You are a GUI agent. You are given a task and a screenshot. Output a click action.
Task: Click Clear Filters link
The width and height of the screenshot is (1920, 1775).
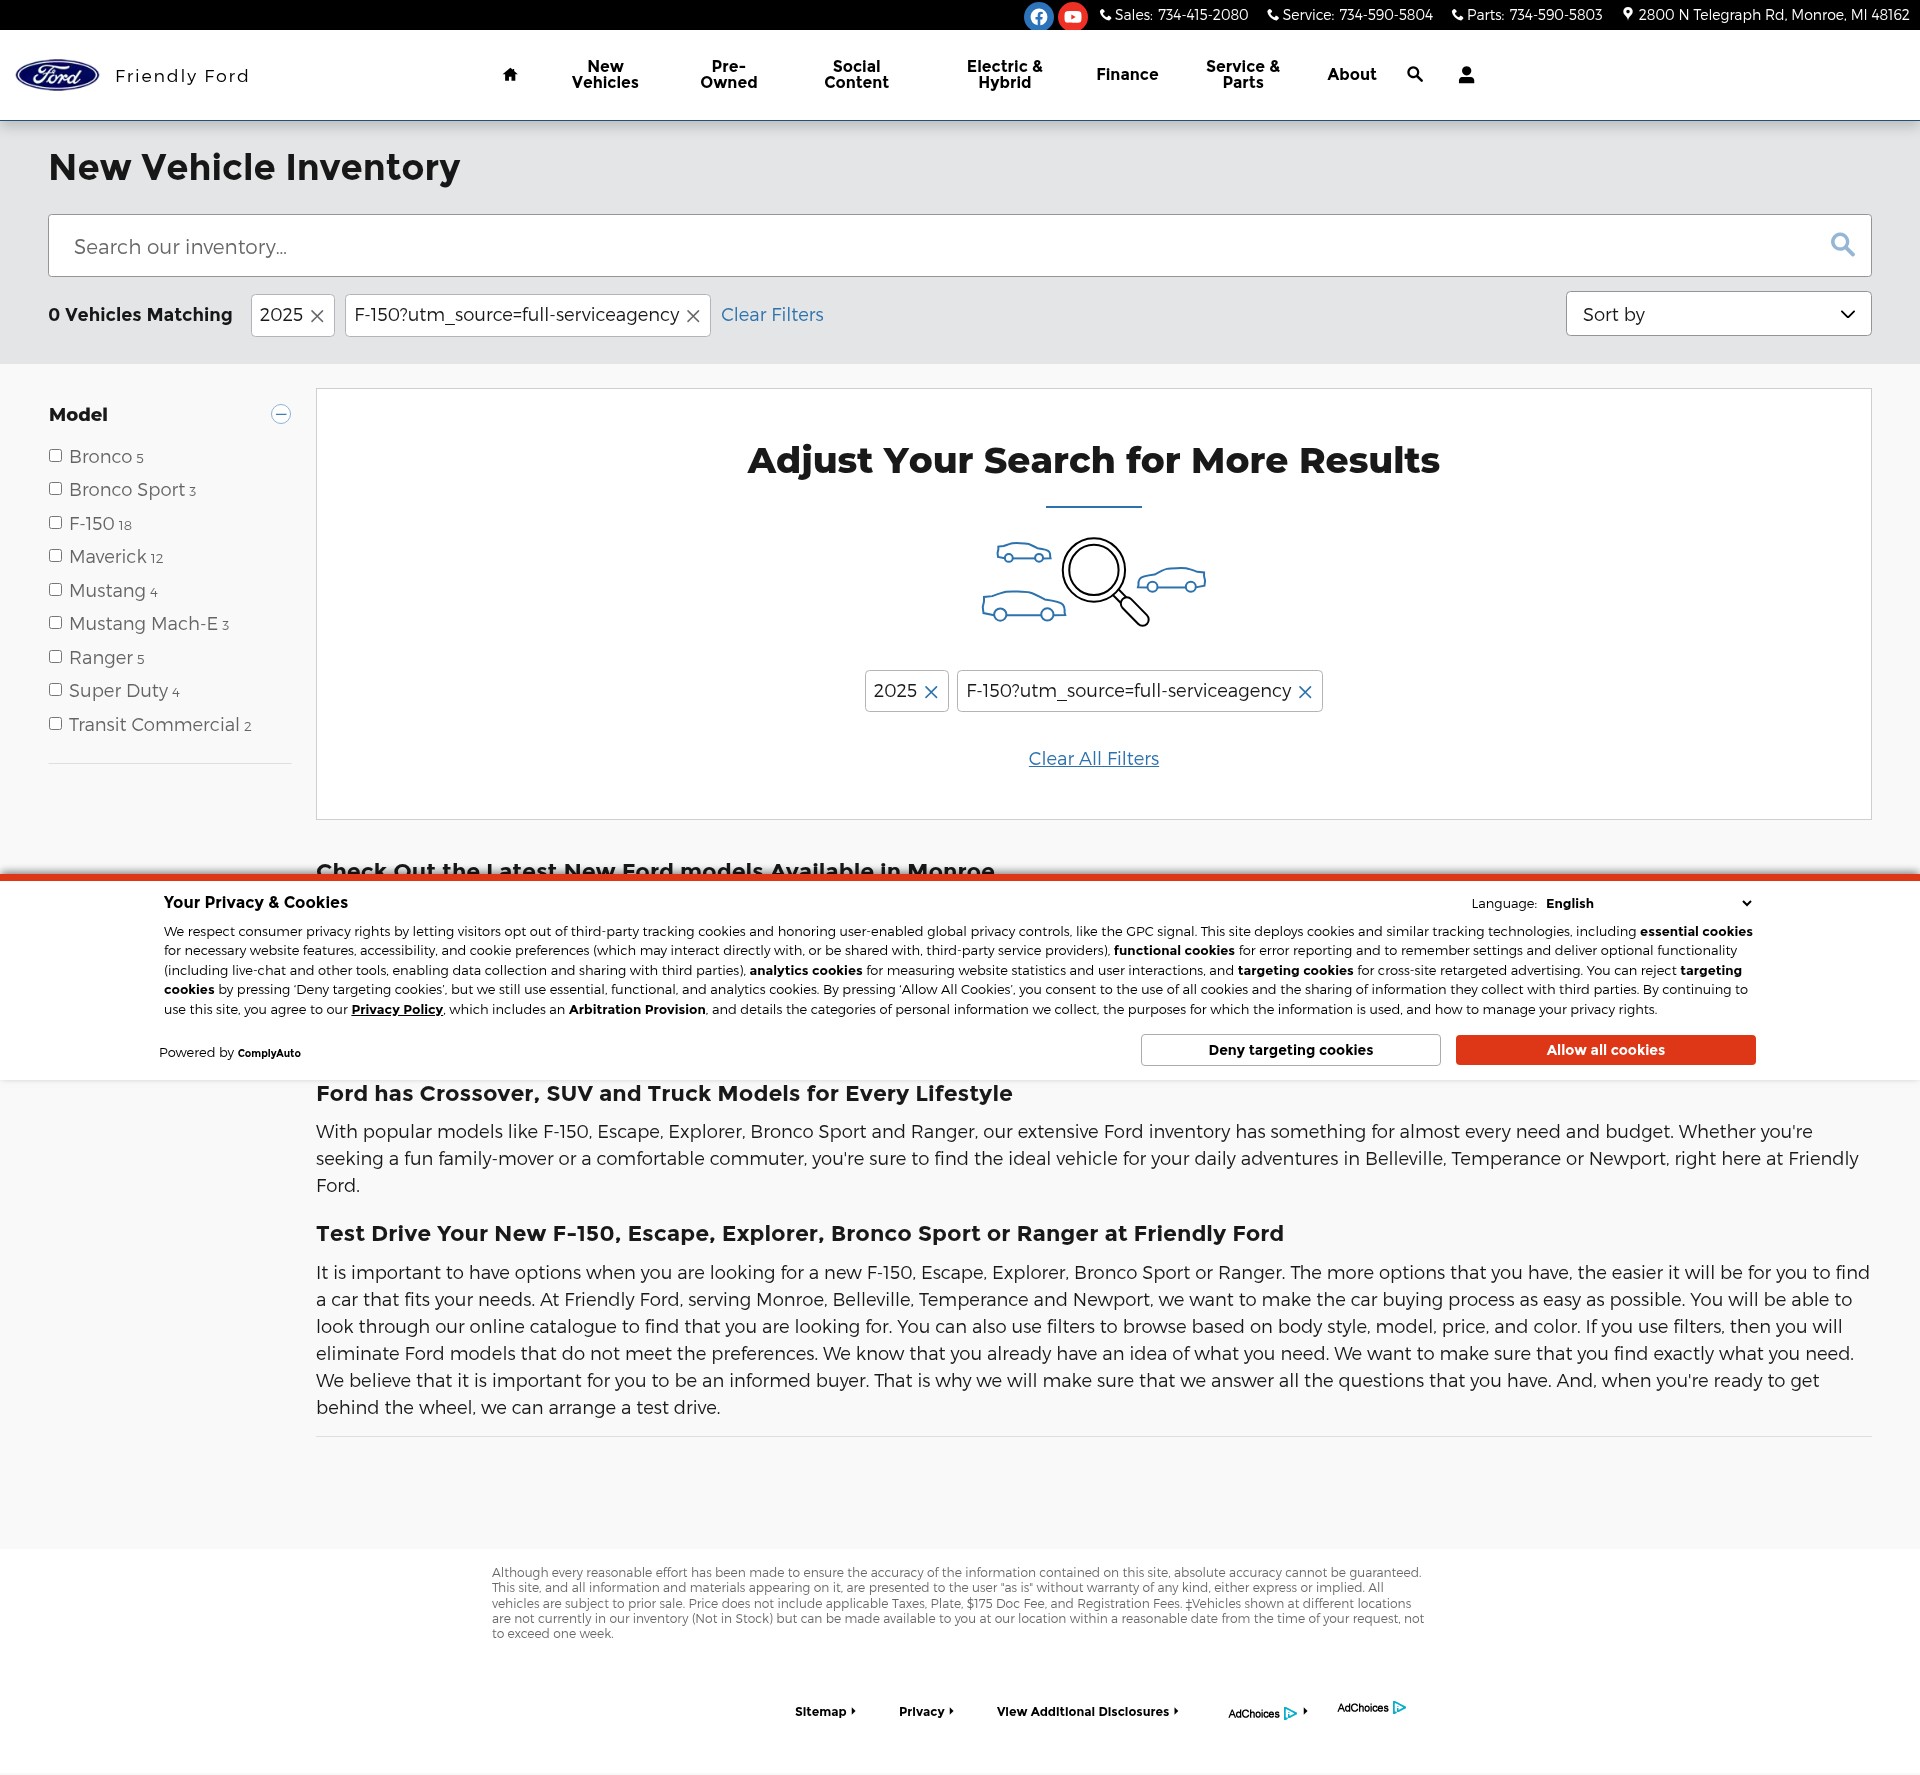coord(772,315)
